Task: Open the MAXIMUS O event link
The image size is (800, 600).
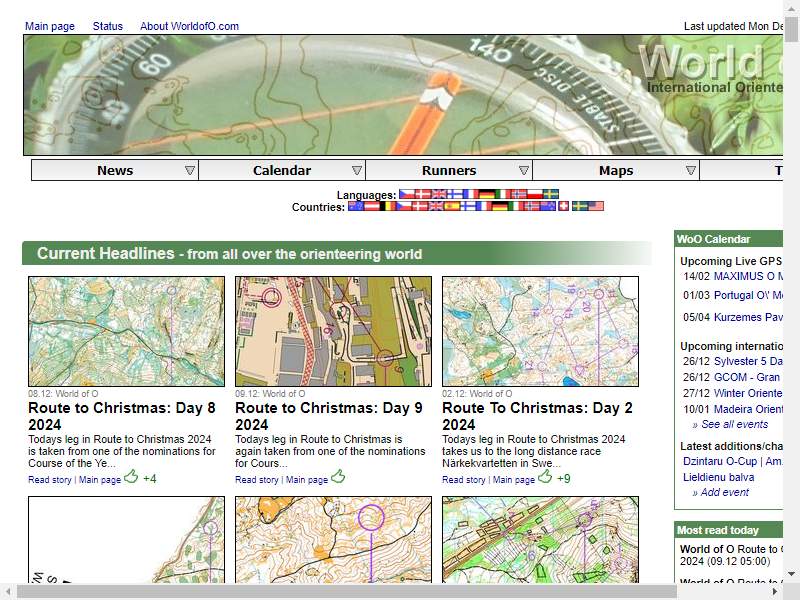Action: point(748,276)
